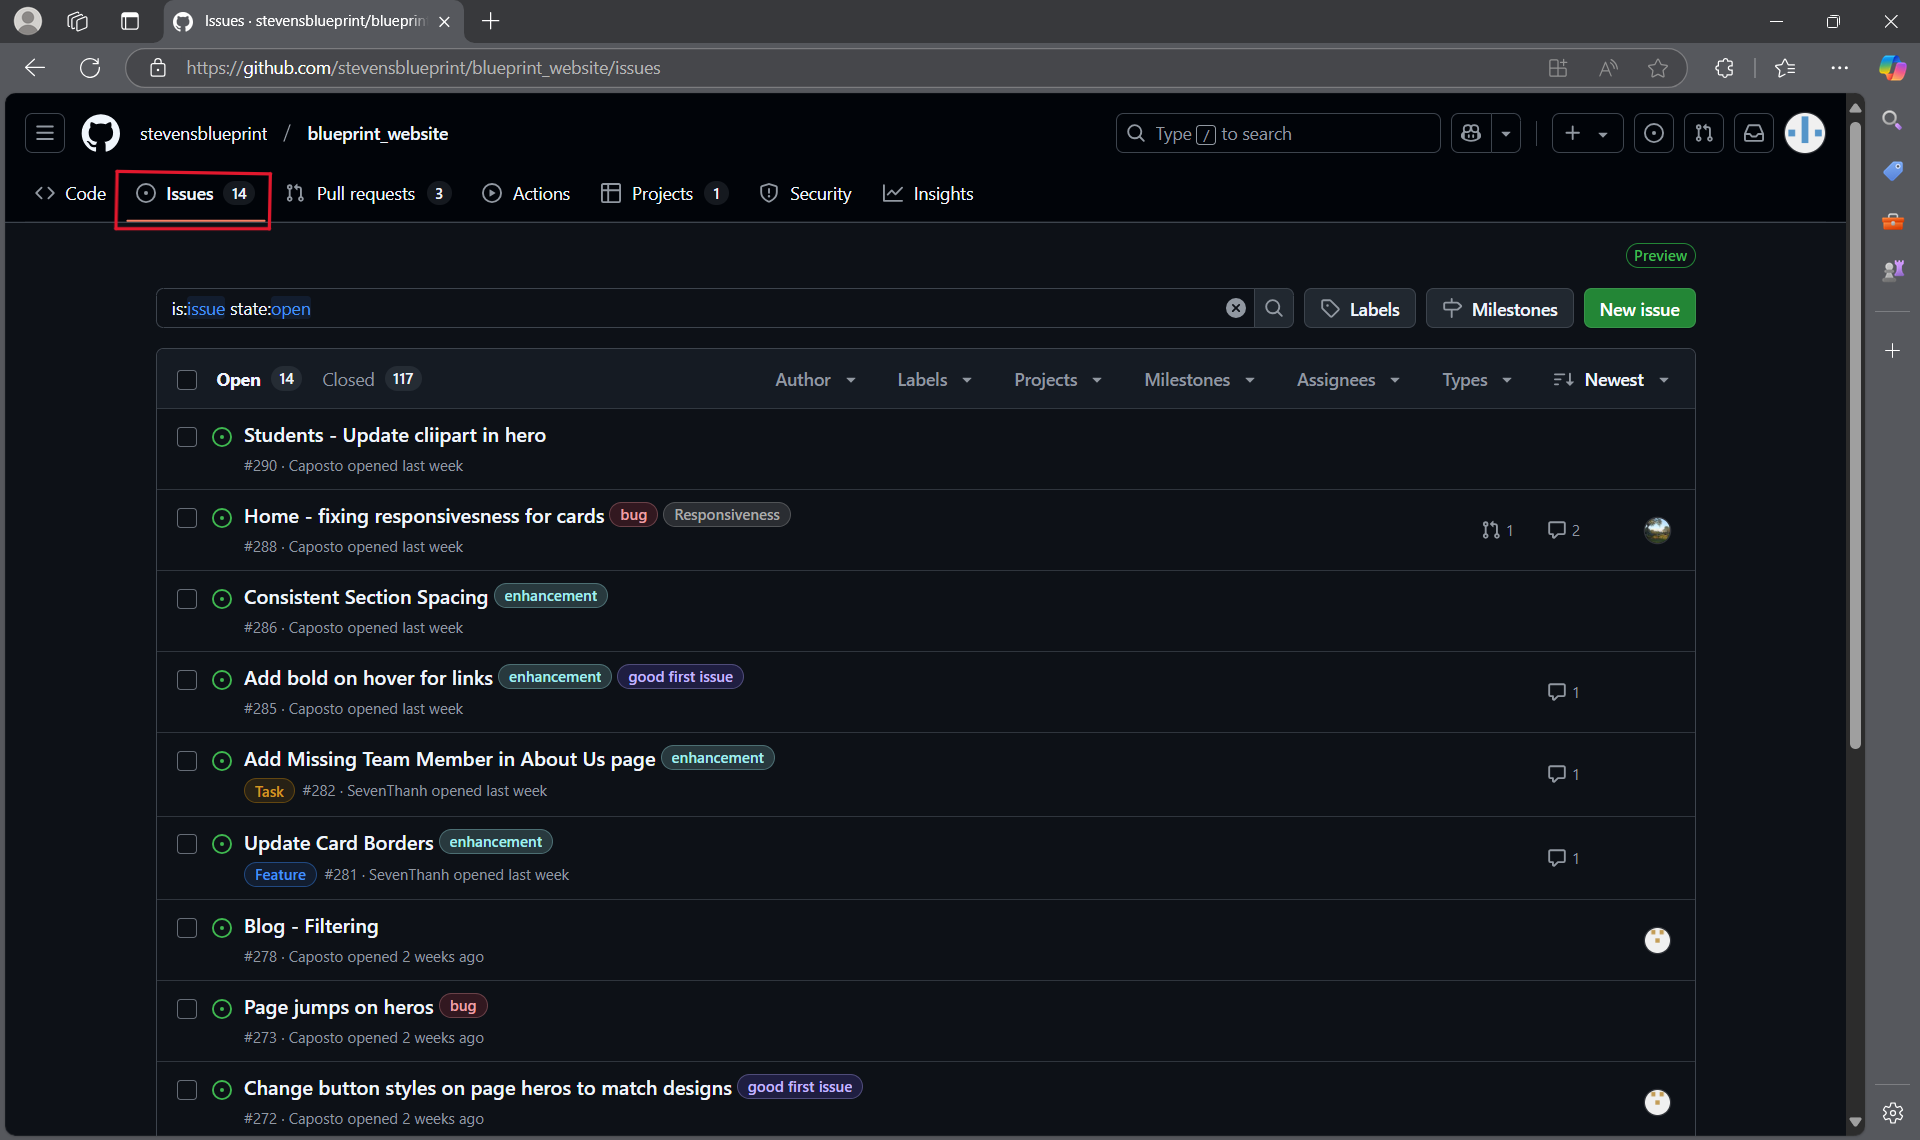Open Copilot chat icon in header
This screenshot has width=1920, height=1140.
(1471, 133)
